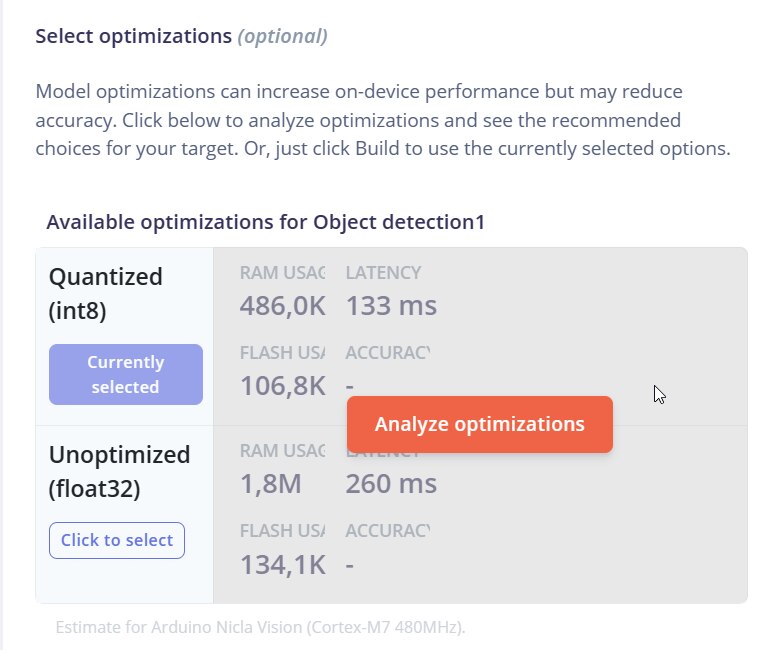Click the Available optimizations for Object detection1 title

(265, 222)
